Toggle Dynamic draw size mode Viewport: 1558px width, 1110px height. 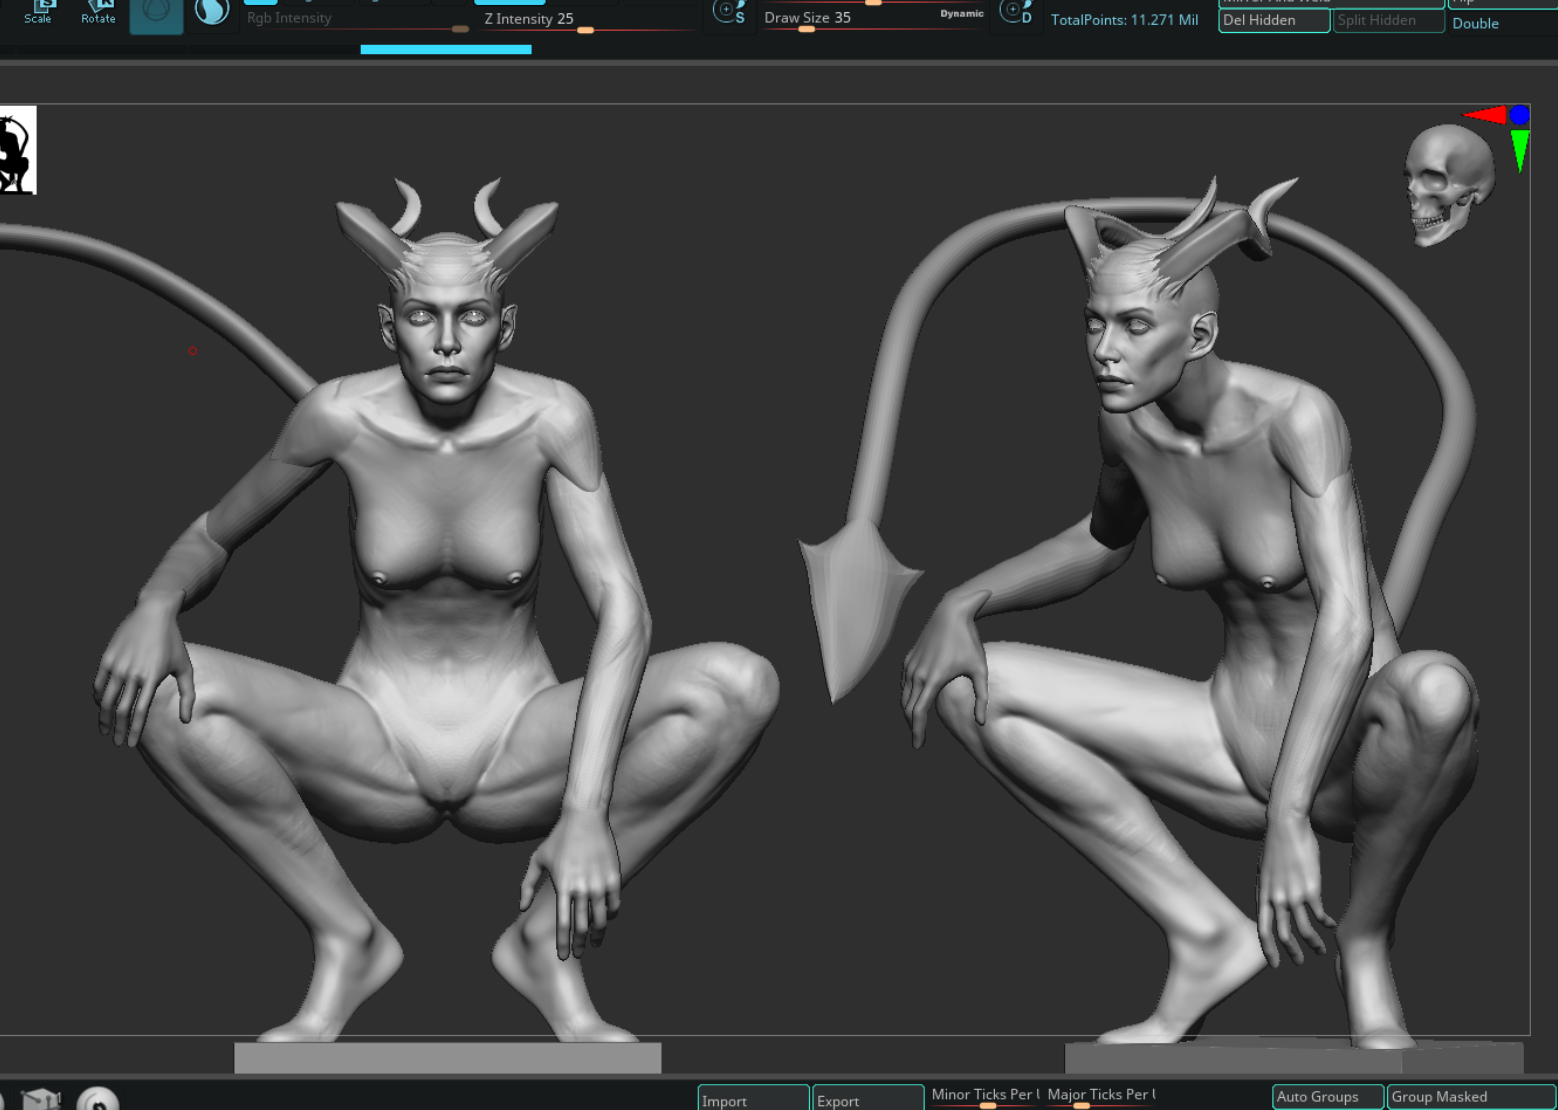coord(961,14)
